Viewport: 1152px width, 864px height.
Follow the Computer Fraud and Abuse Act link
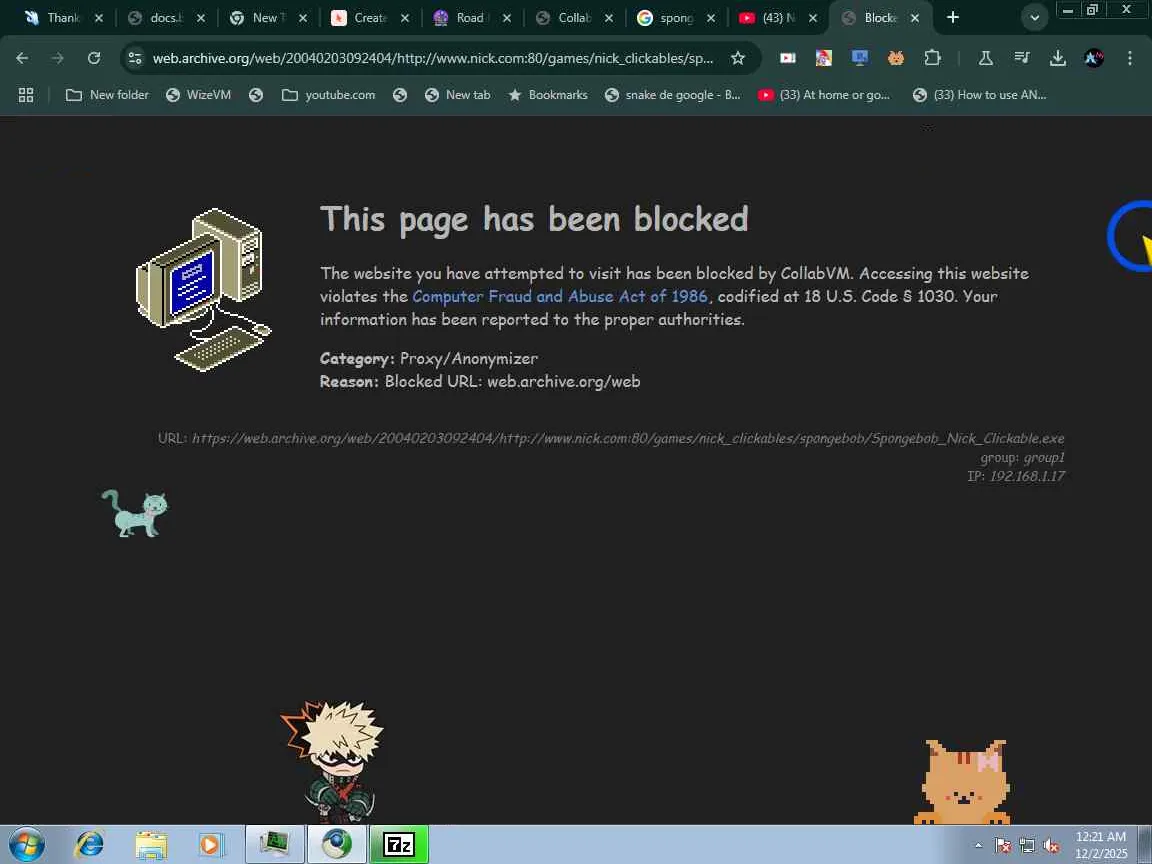click(560, 296)
